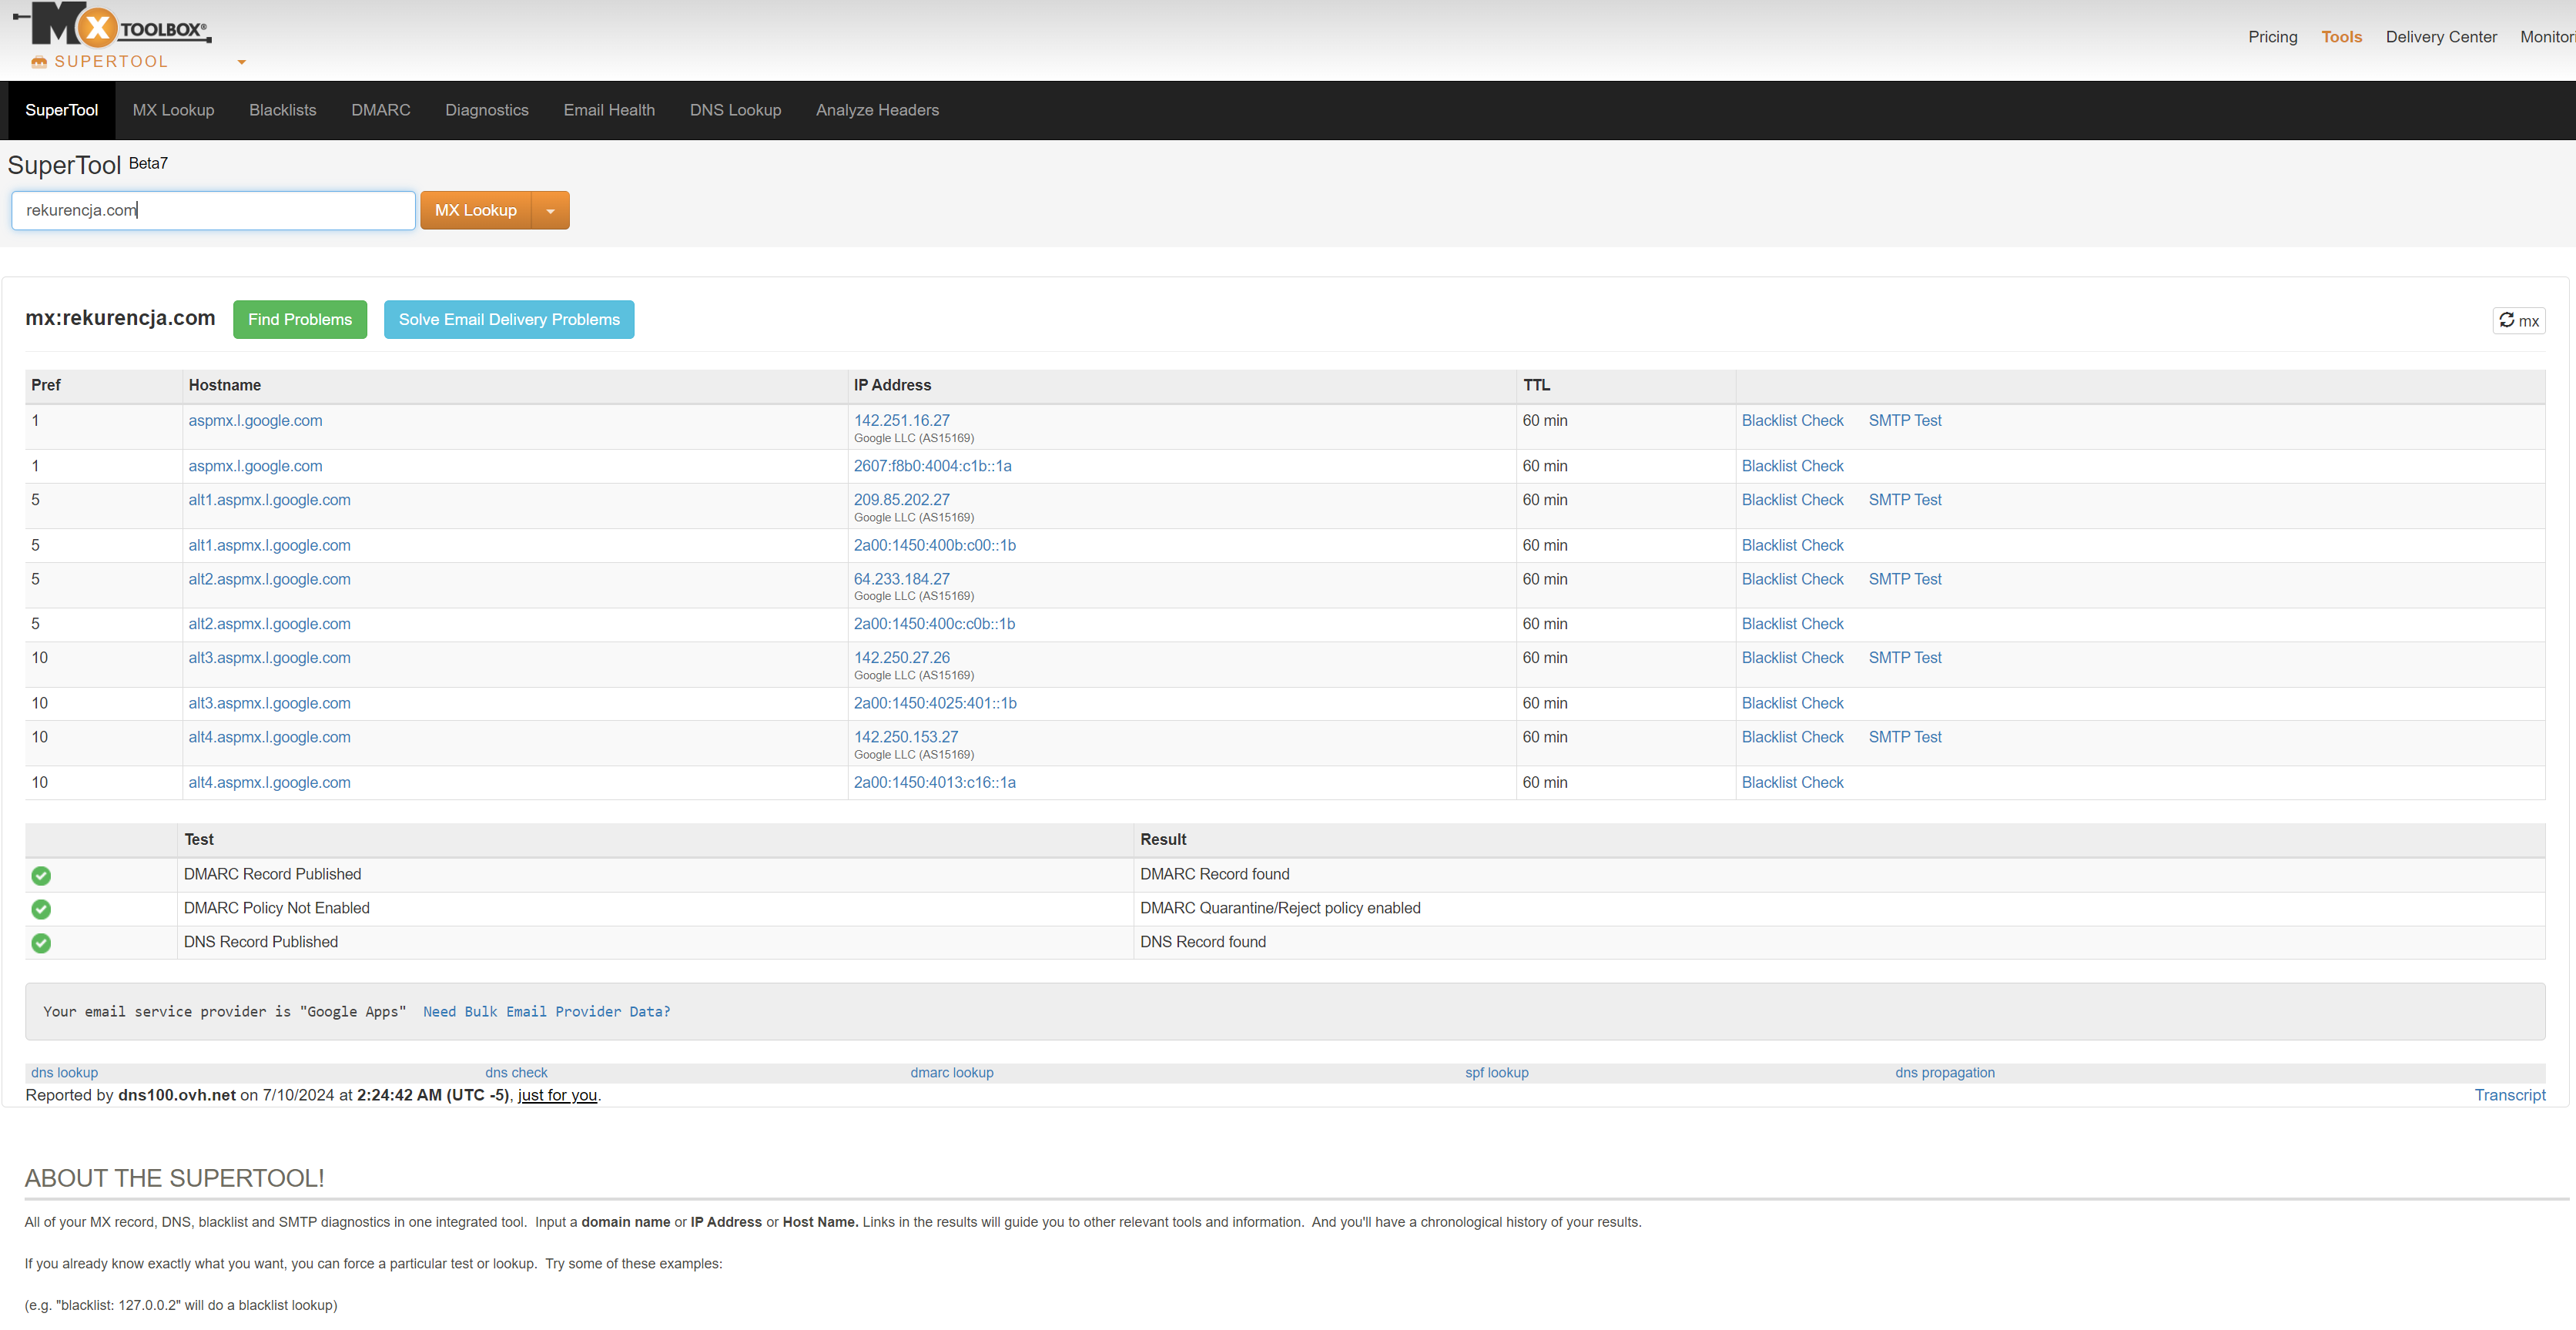The height and width of the screenshot is (1330, 2576).
Task: Run Blacklist Check for 209.85.202.27 row
Action: point(1792,500)
